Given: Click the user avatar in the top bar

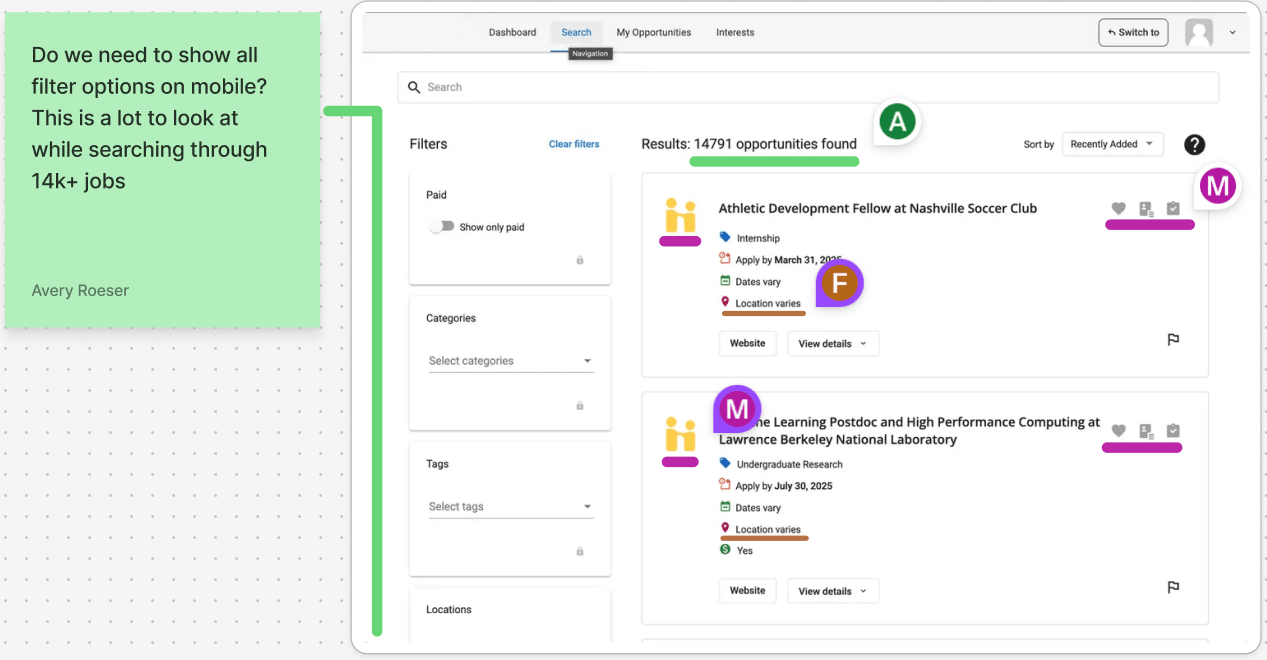Looking at the screenshot, I should pyautogui.click(x=1199, y=32).
